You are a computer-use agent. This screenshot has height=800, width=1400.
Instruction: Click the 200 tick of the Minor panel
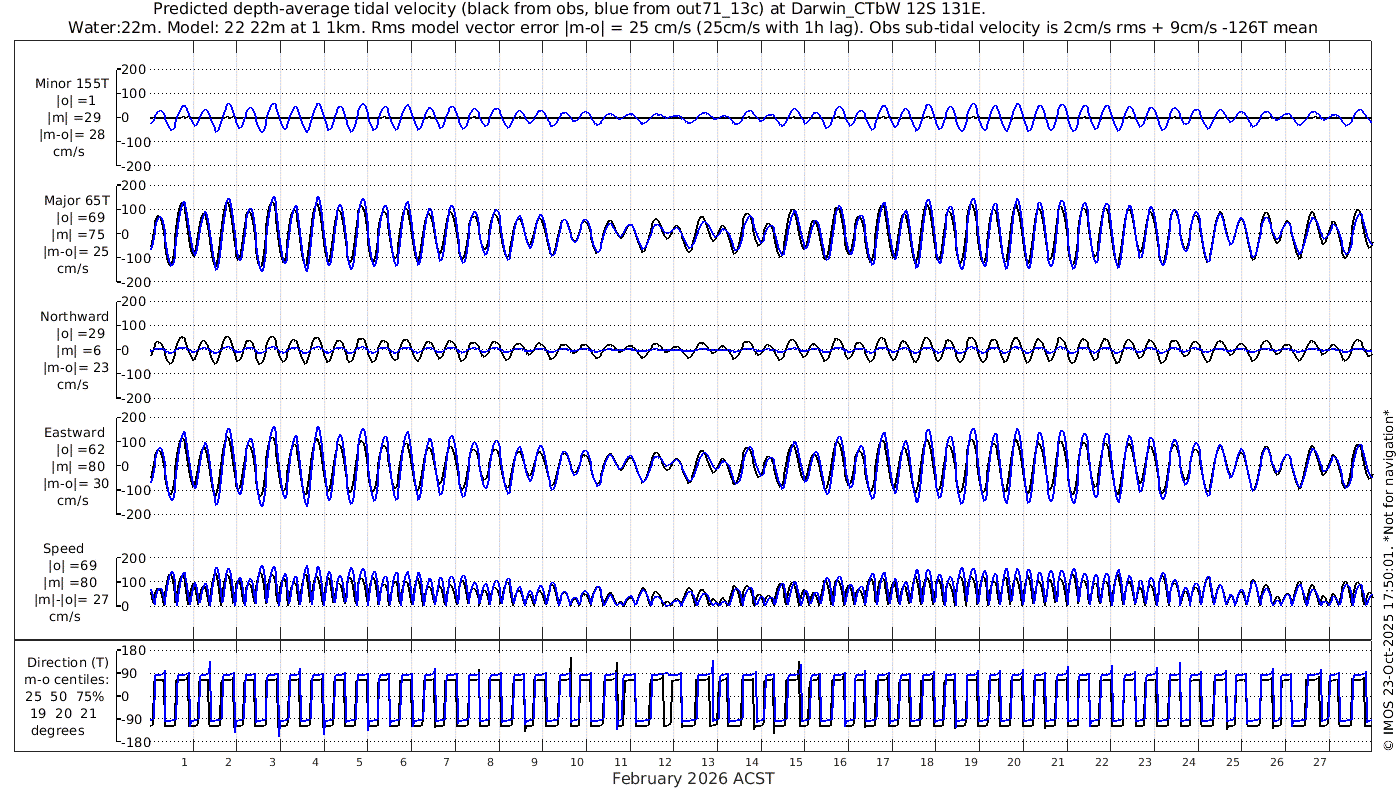click(x=133, y=69)
